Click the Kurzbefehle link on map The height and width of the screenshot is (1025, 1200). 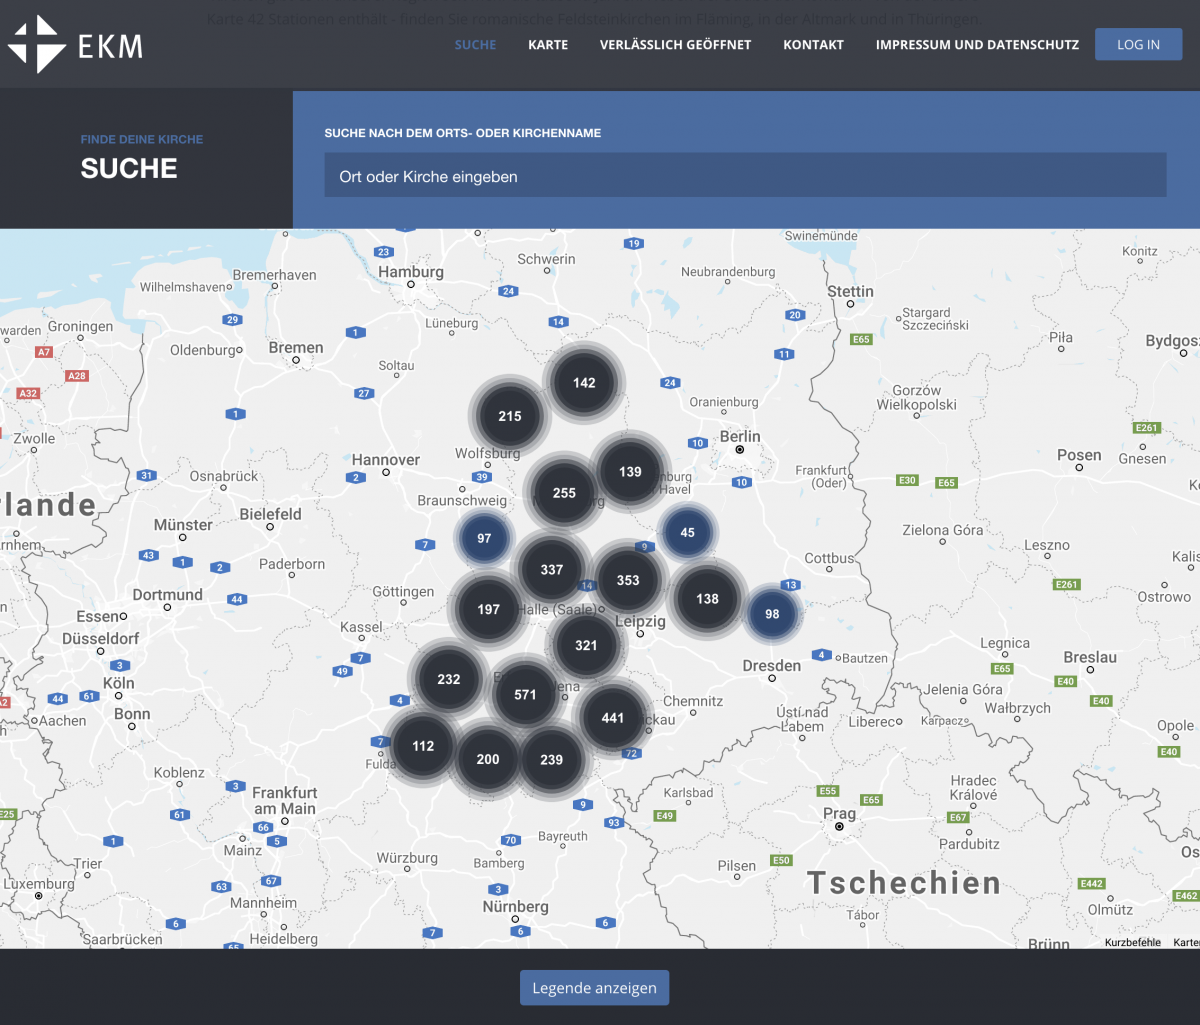pos(1132,942)
